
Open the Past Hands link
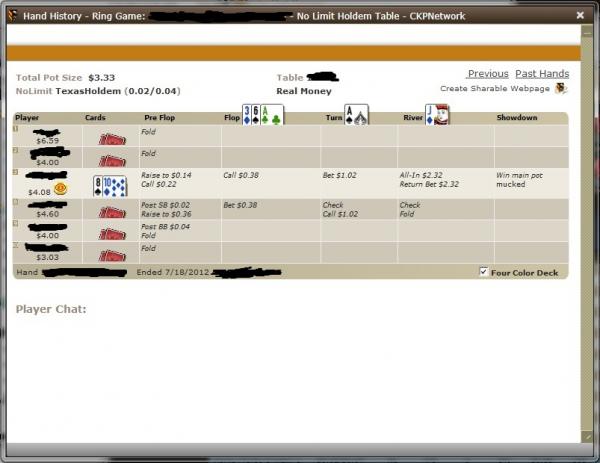(x=541, y=74)
